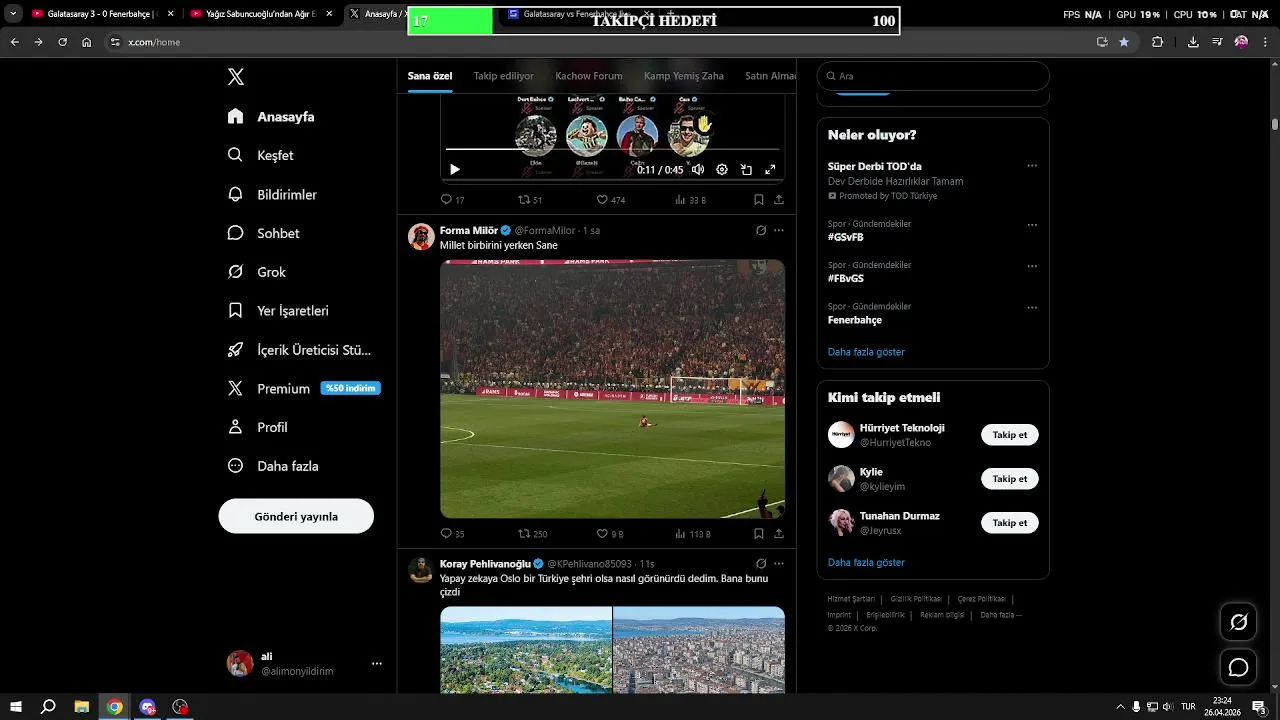Image resolution: width=1280 pixels, height=720 pixels.
Task: Repost the top video post (51)
Action: (530, 200)
